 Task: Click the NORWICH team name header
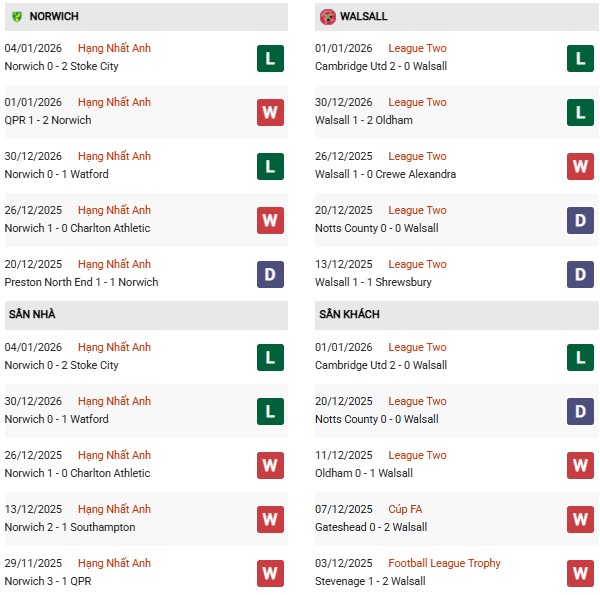point(54,17)
